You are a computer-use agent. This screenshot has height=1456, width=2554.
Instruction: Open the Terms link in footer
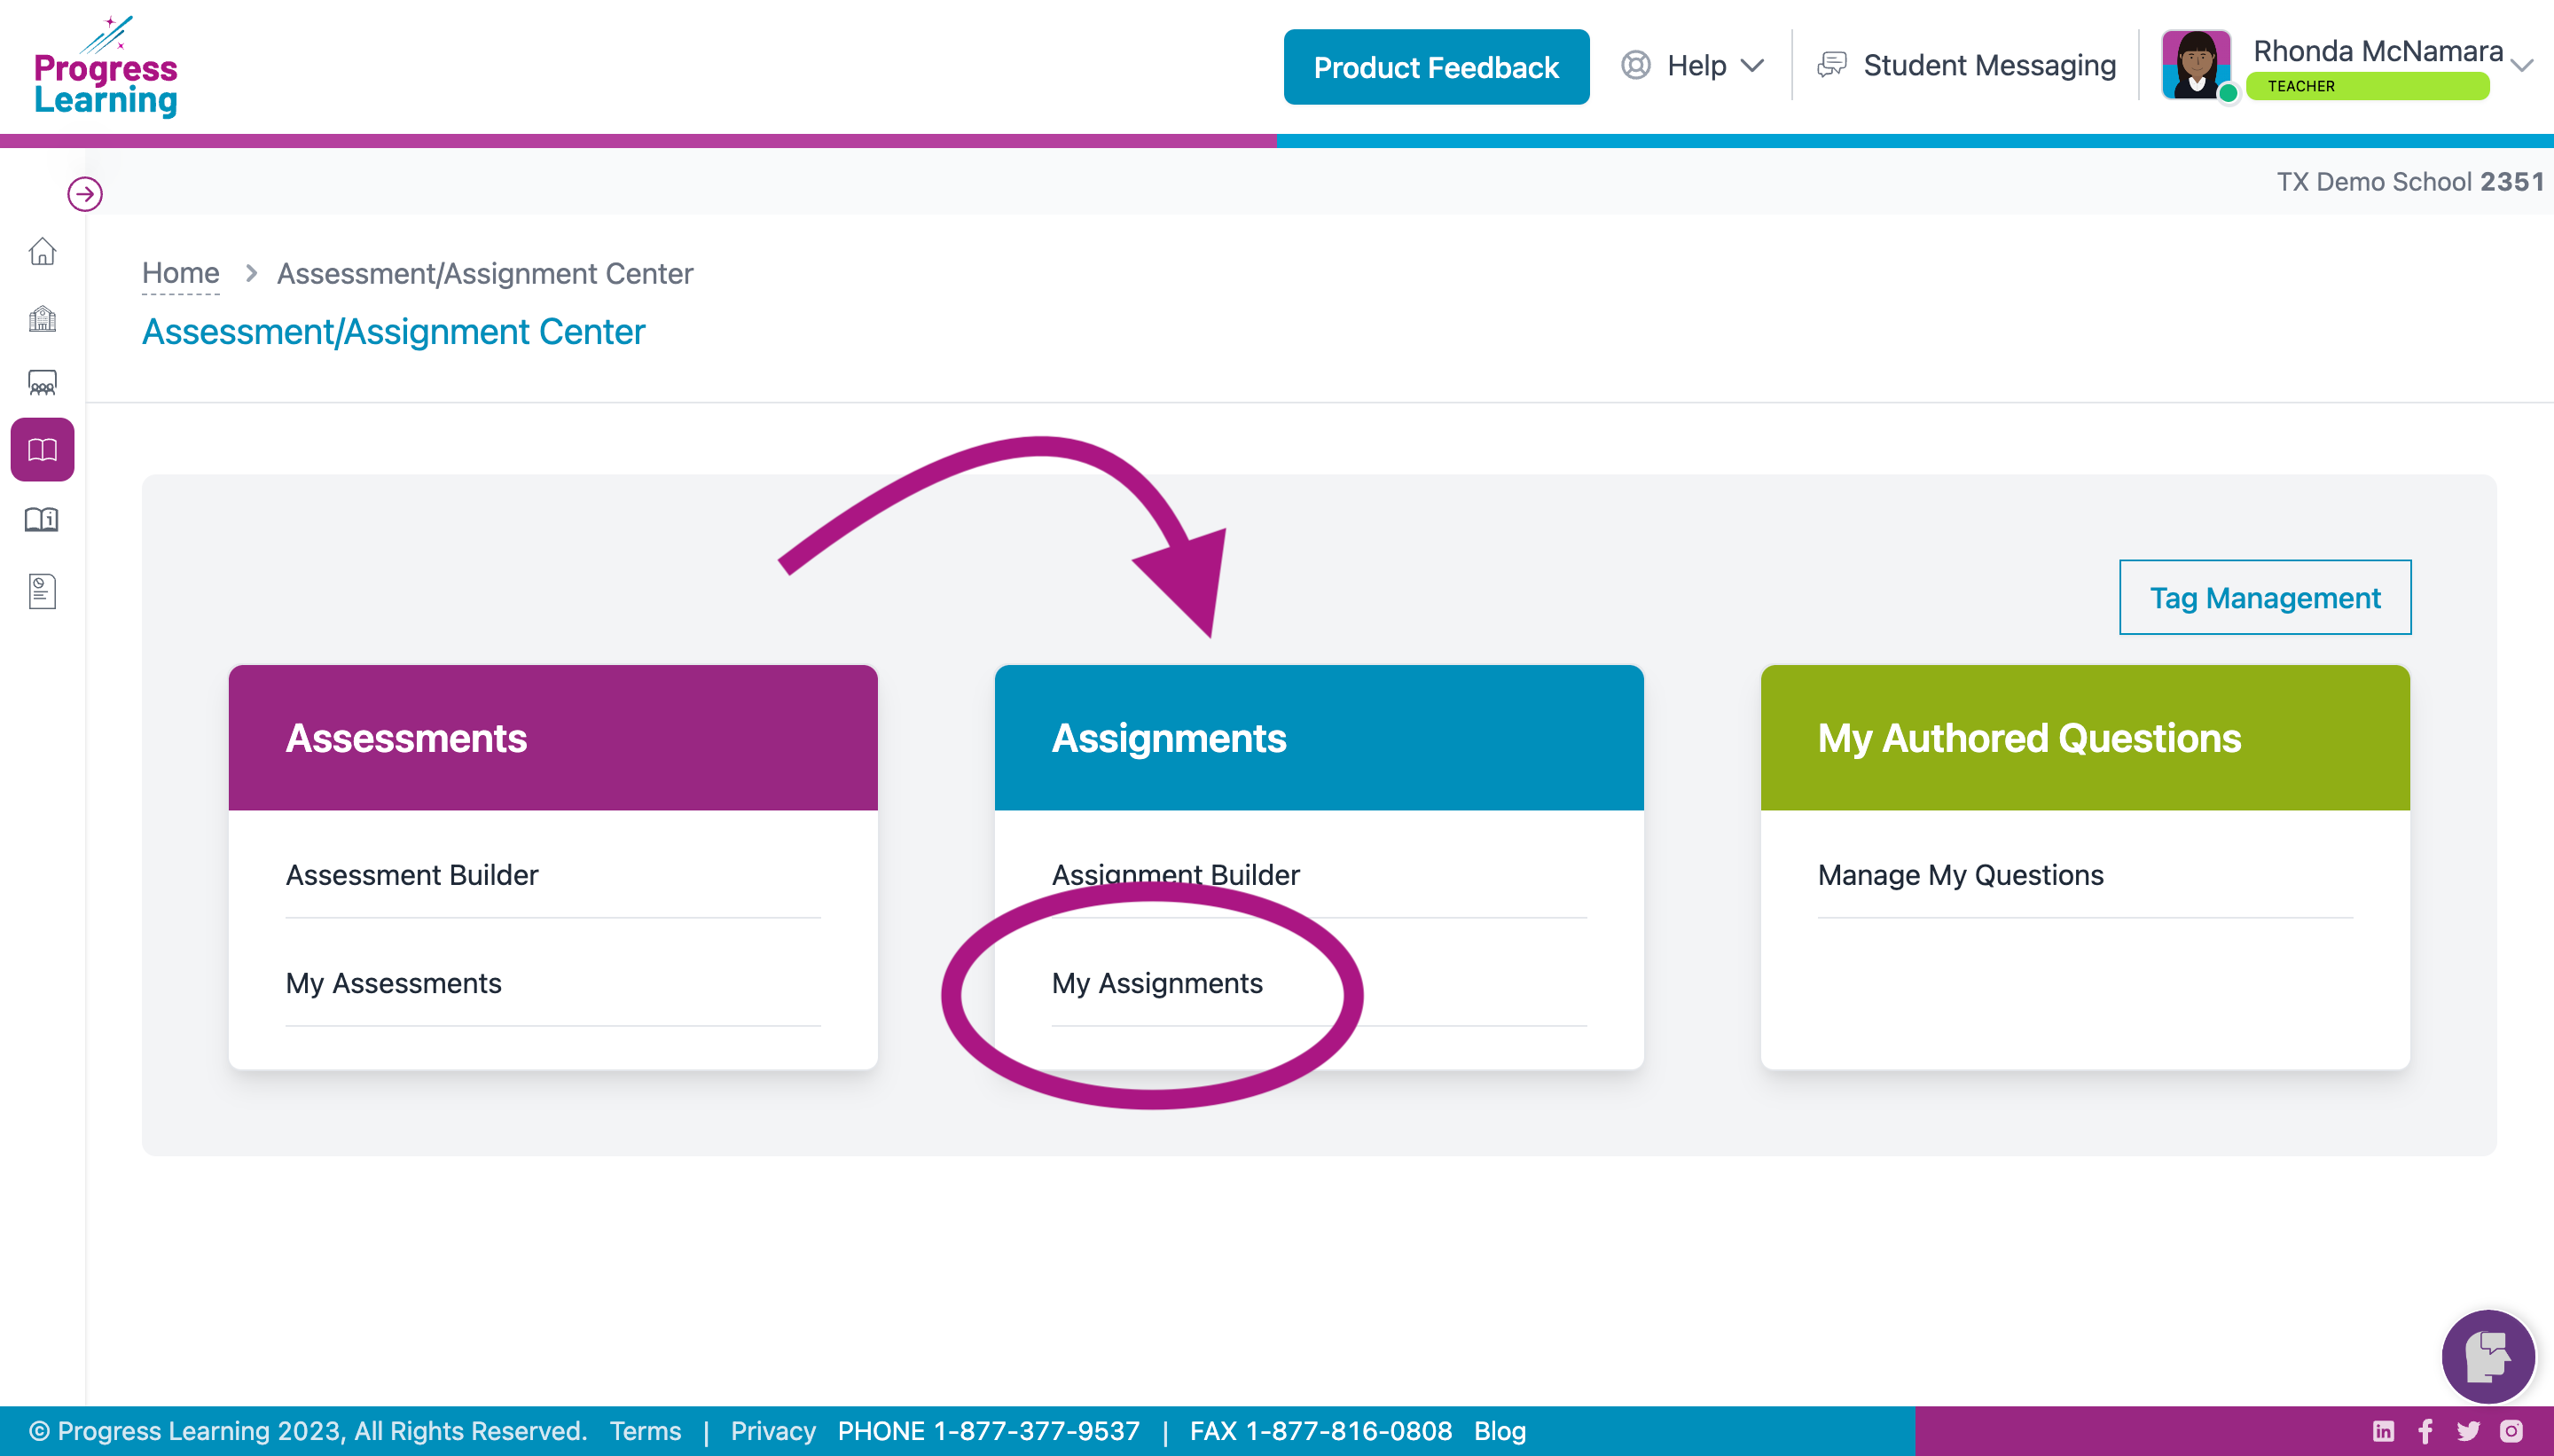(x=645, y=1431)
